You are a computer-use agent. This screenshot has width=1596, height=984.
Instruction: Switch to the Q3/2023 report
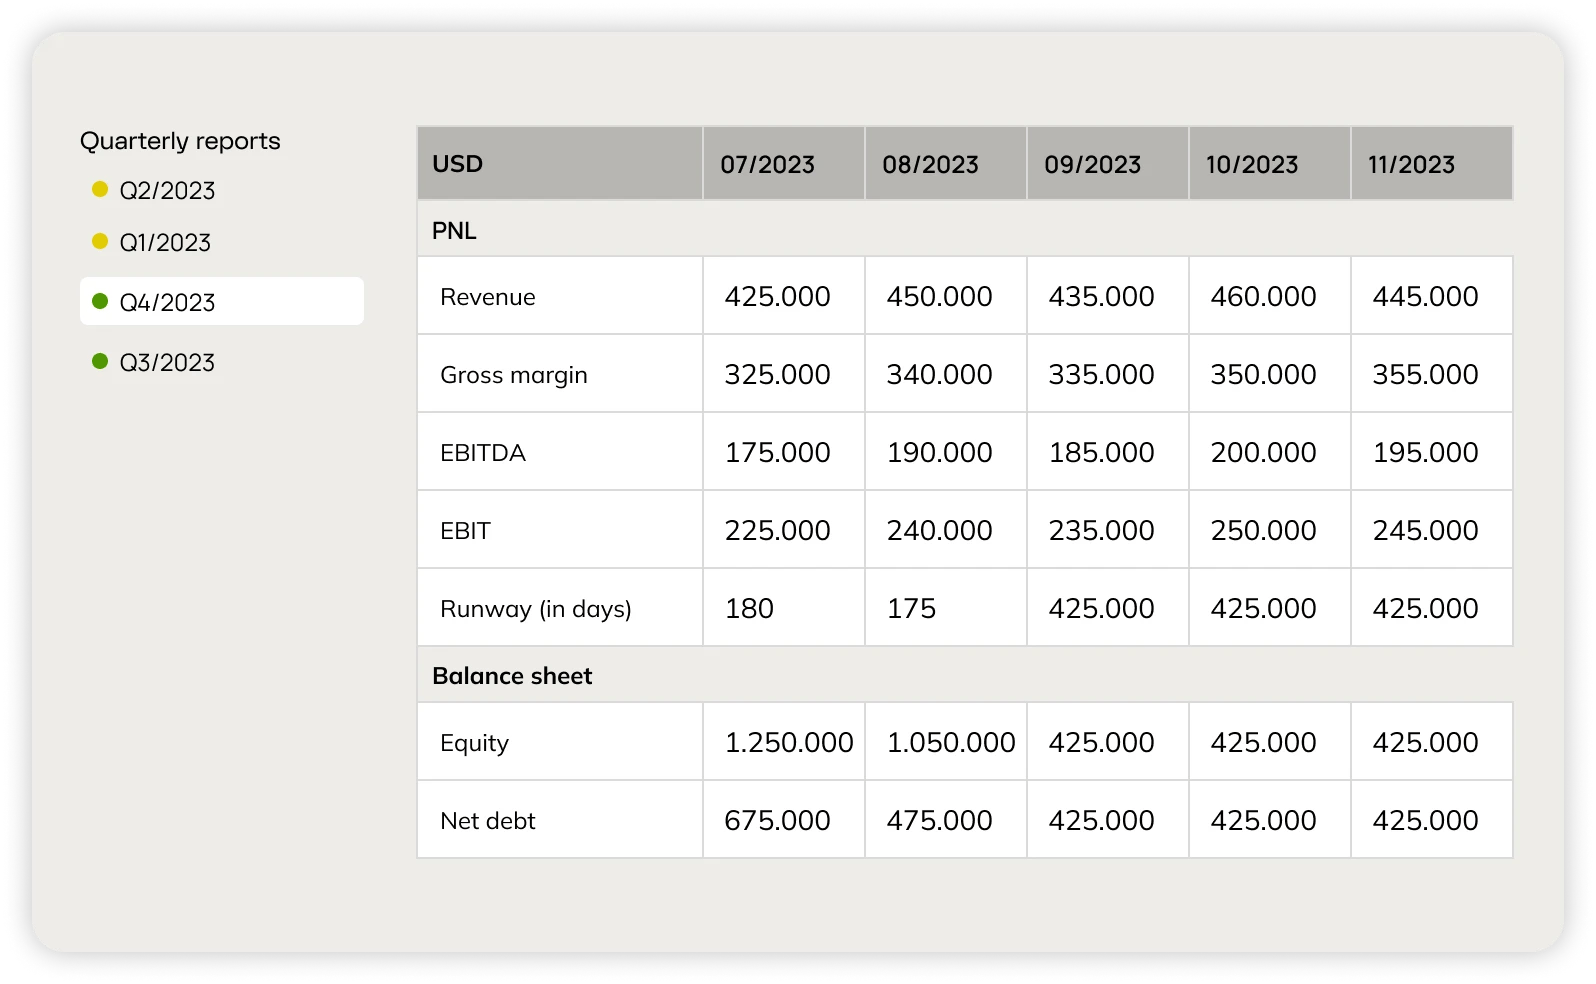pos(167,363)
